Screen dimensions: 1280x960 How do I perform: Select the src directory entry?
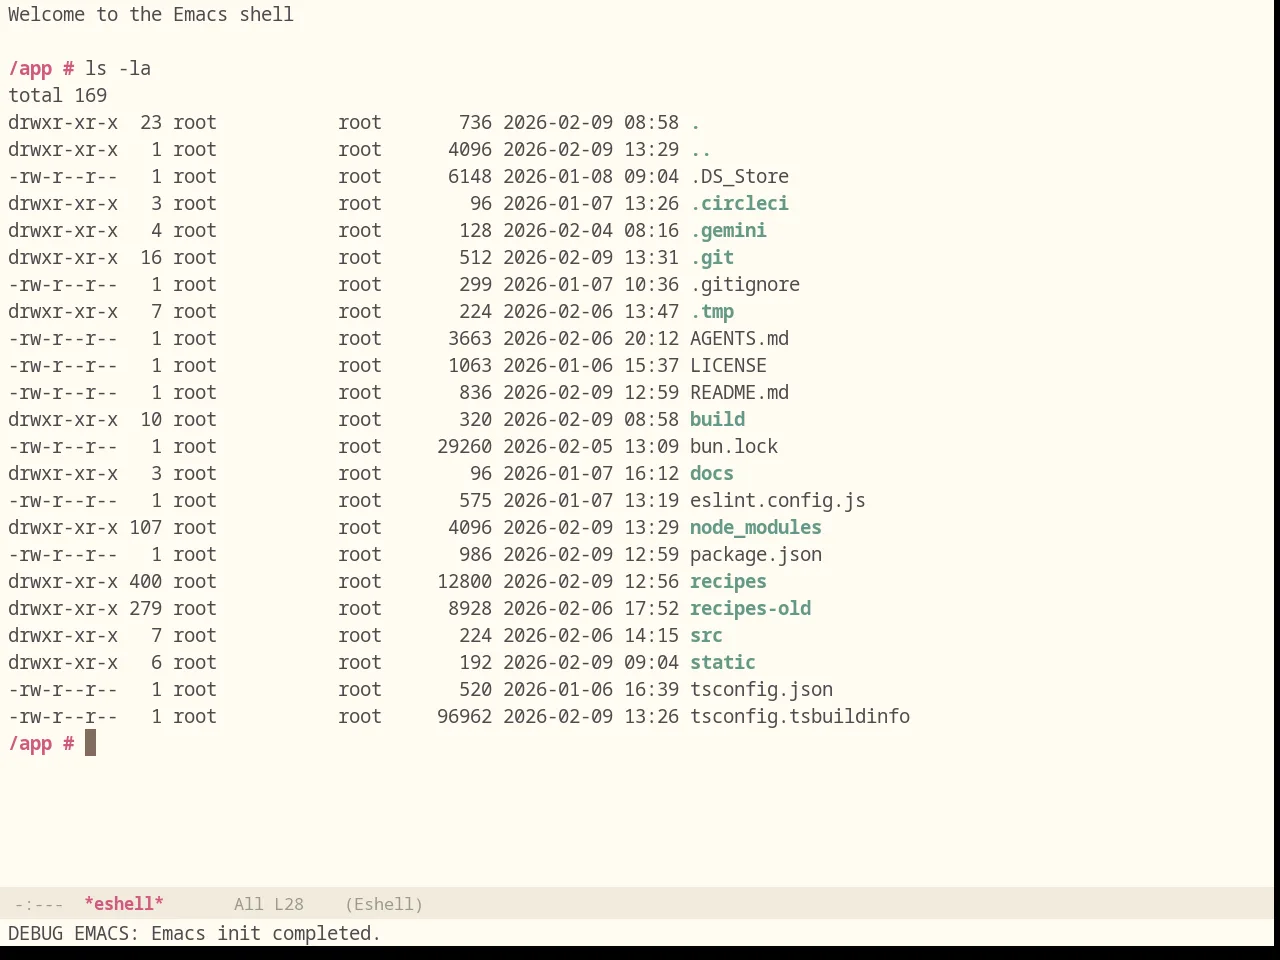point(706,635)
